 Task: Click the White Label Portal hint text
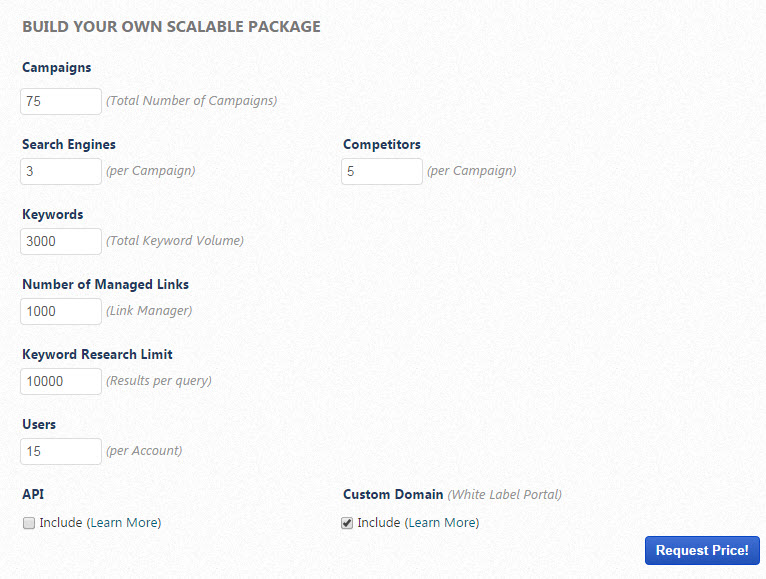pyautogui.click(x=505, y=495)
